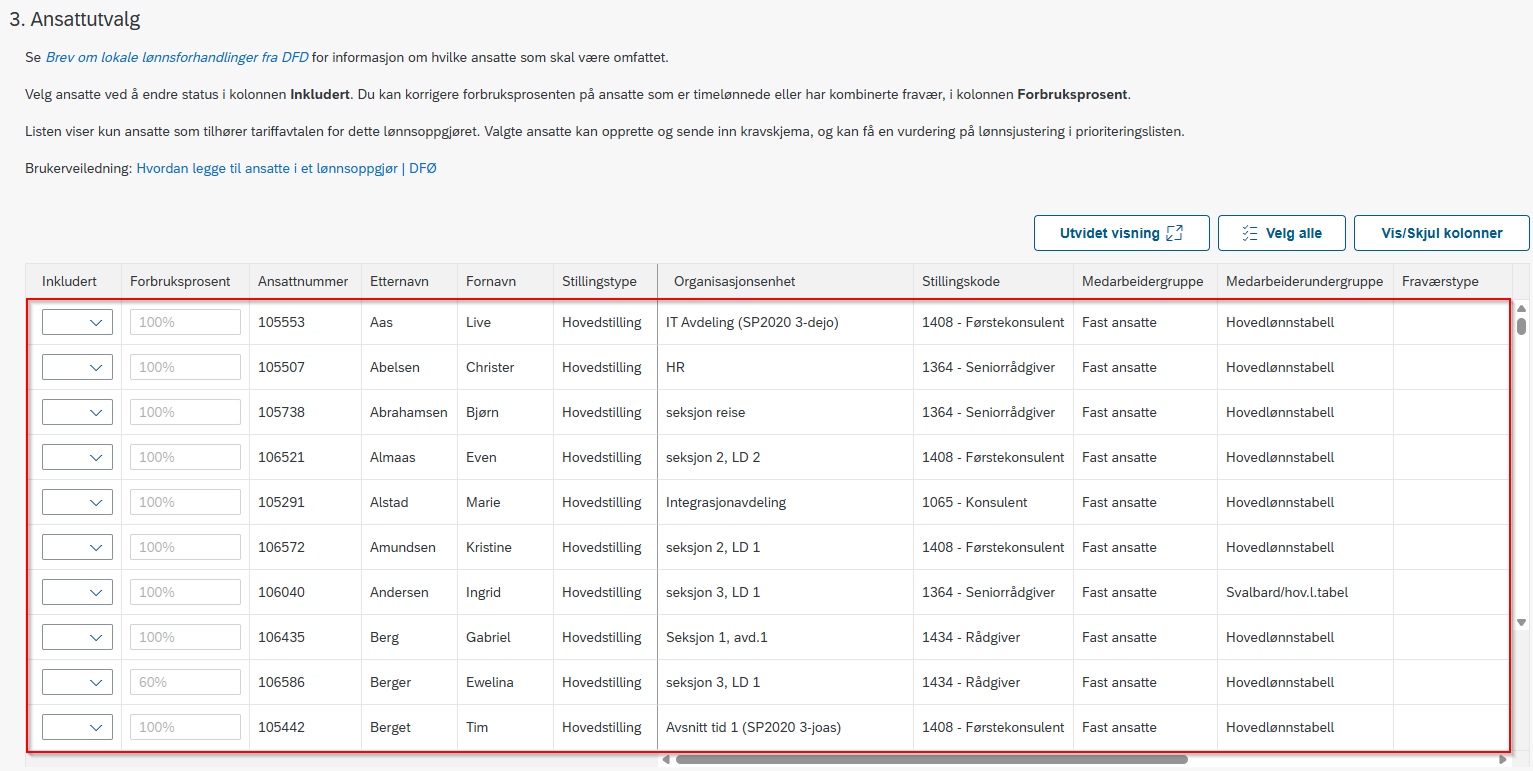The height and width of the screenshot is (771, 1533).
Task: Open the Brev om lokale lønnsforhandlinger link
Action: coord(177,57)
